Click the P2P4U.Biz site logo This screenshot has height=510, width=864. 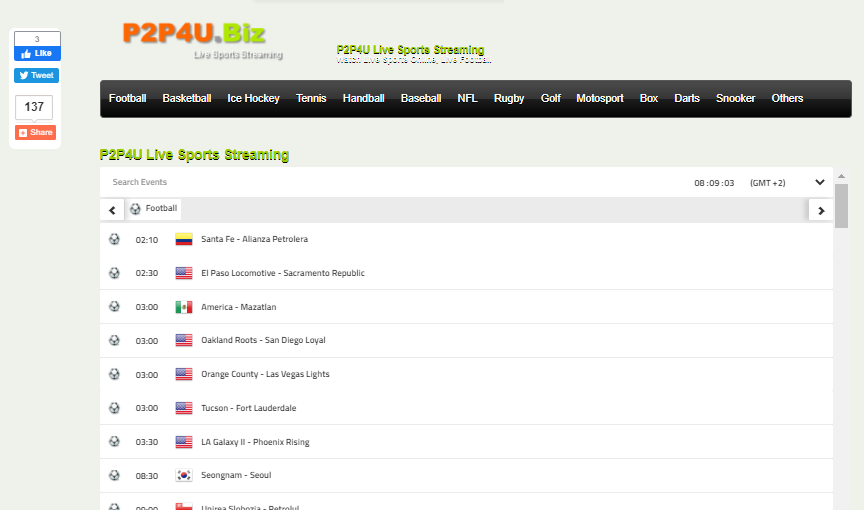(x=195, y=35)
